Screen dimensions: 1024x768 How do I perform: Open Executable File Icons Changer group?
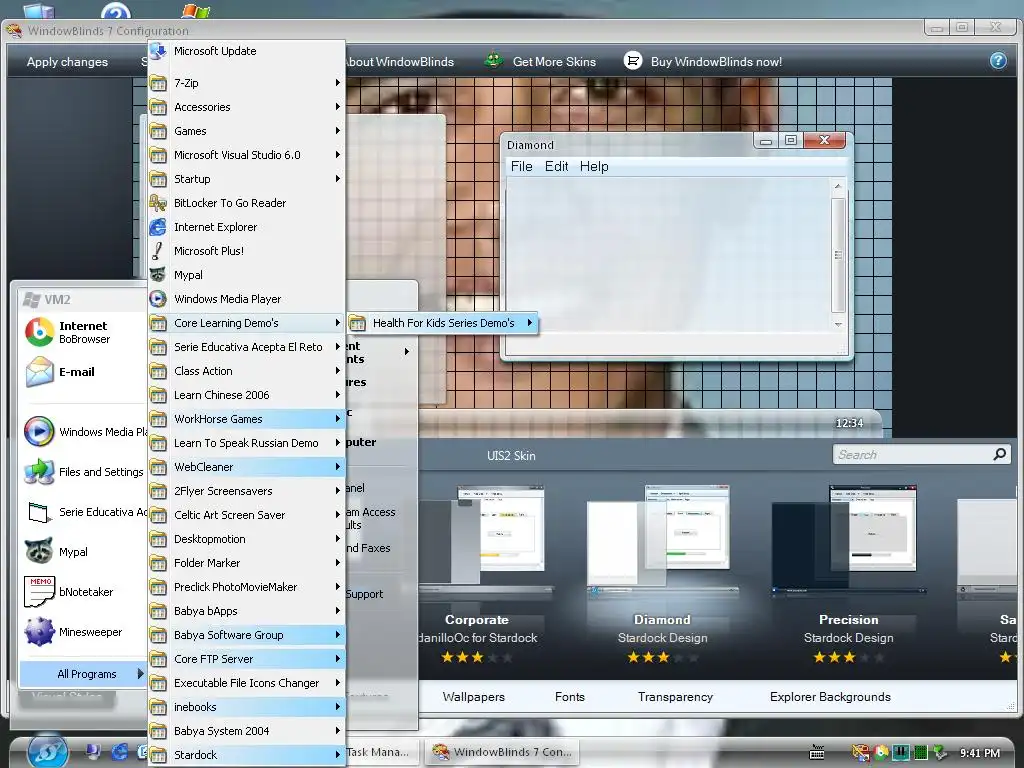pyautogui.click(x=246, y=683)
